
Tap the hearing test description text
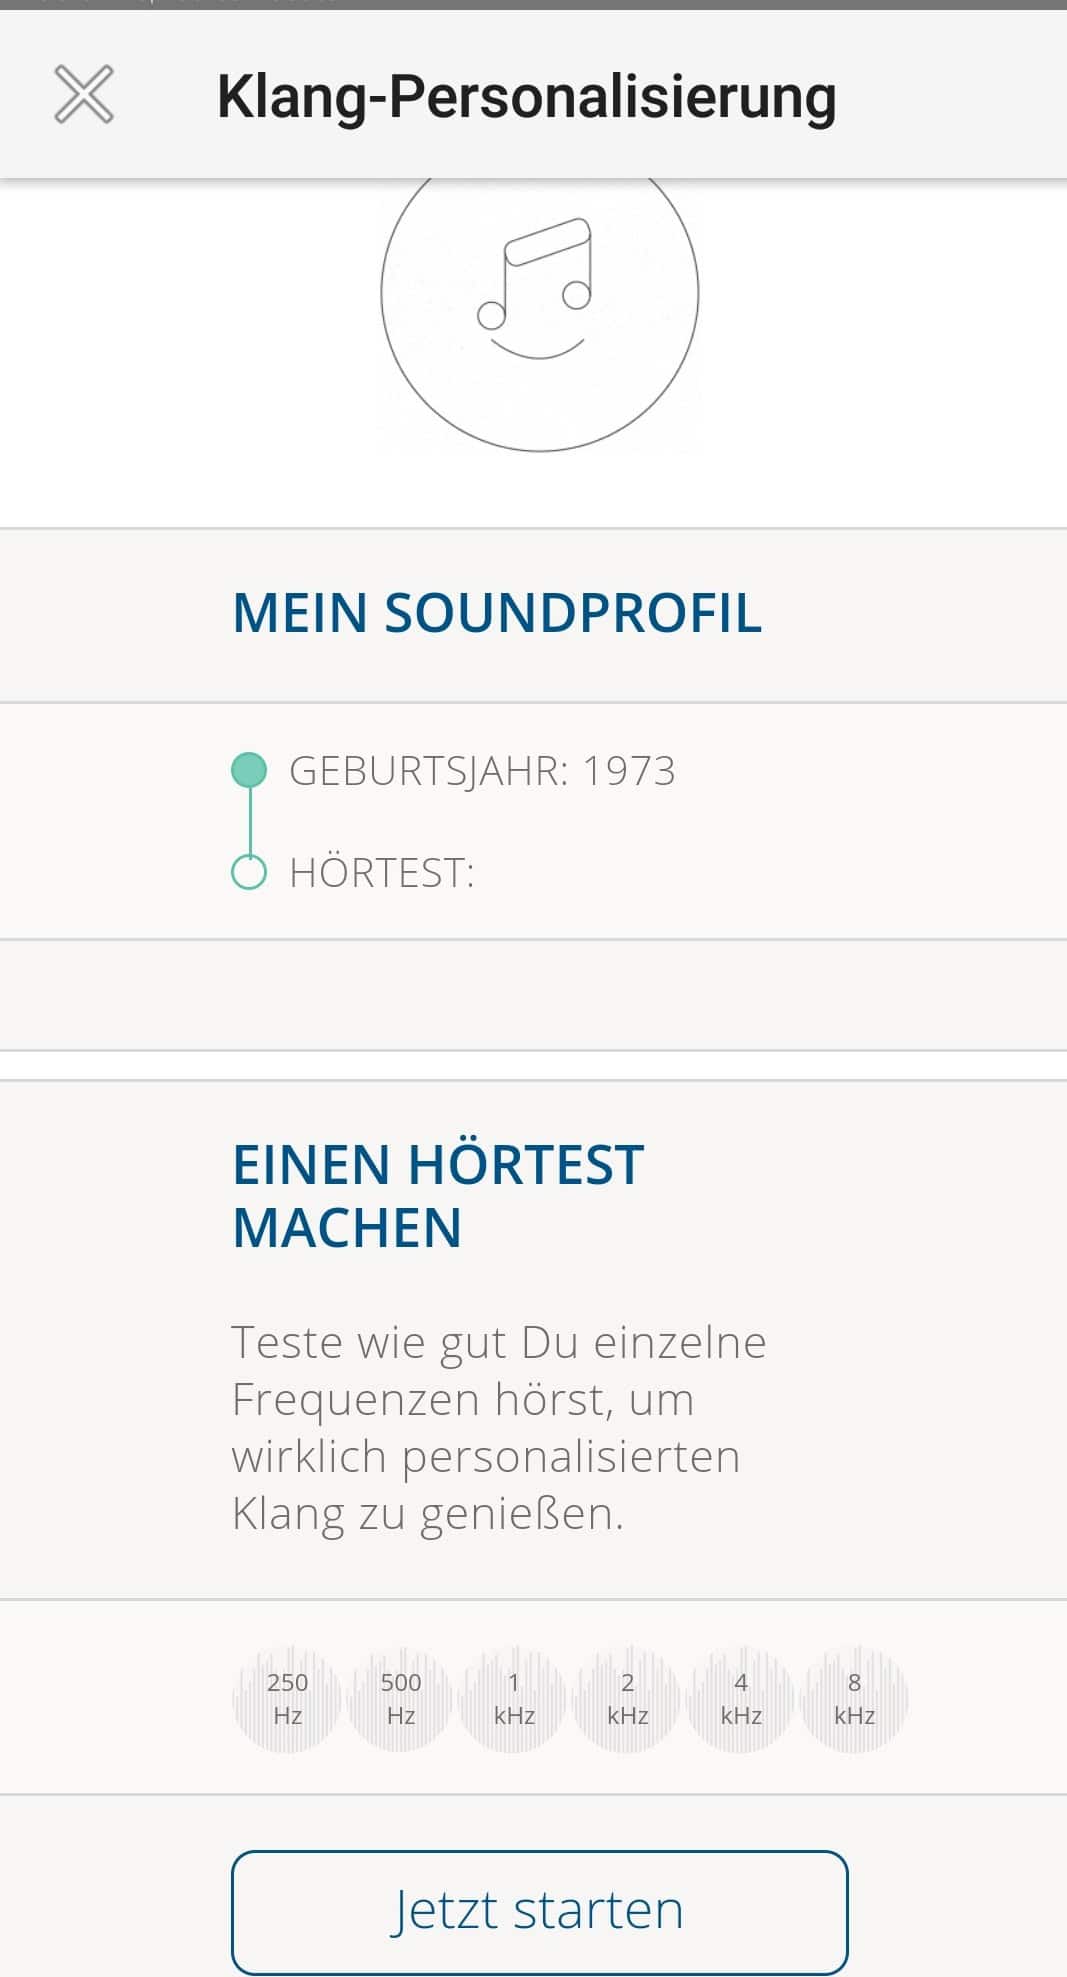498,1428
